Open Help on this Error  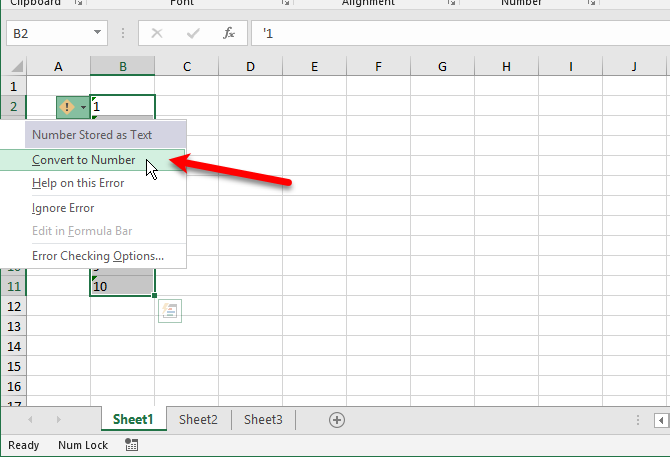click(78, 183)
